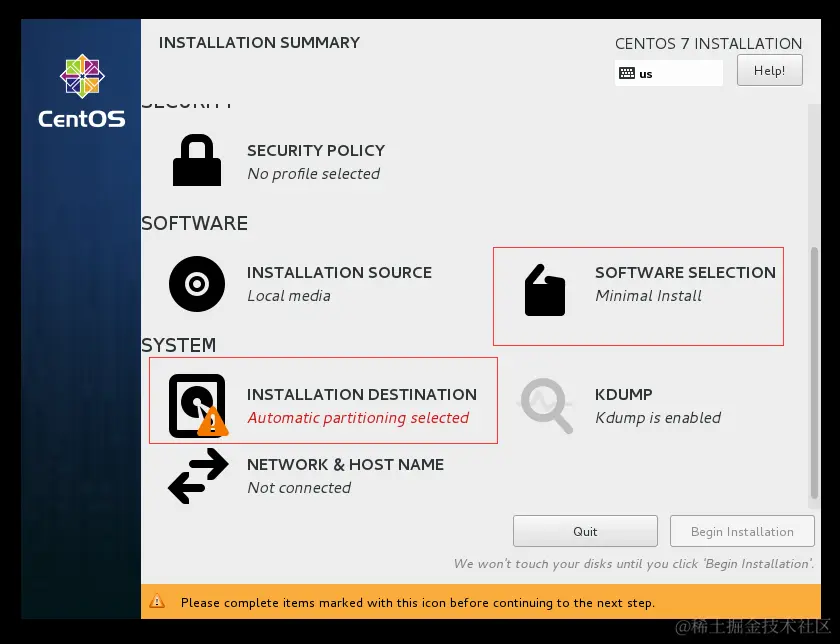Click 'Automatic partitioning selected' warning text
This screenshot has width=840, height=644.
tap(358, 418)
